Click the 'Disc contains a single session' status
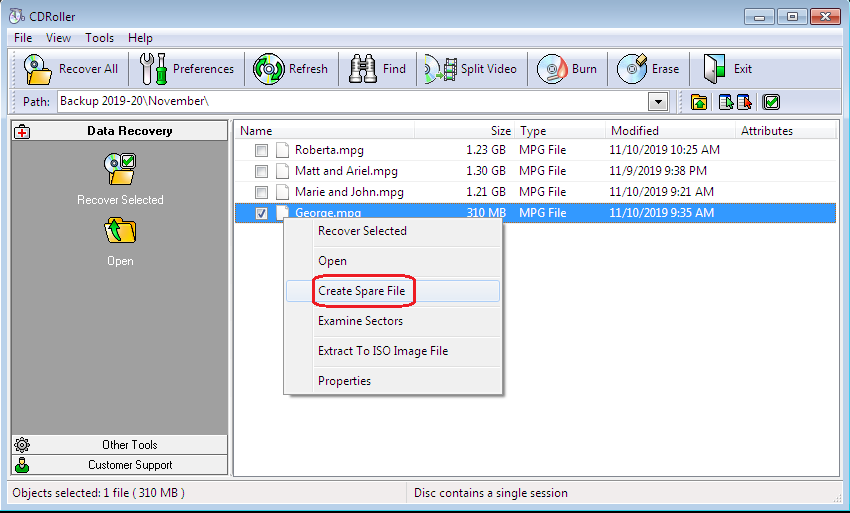The height and width of the screenshot is (513, 850). coord(491,493)
